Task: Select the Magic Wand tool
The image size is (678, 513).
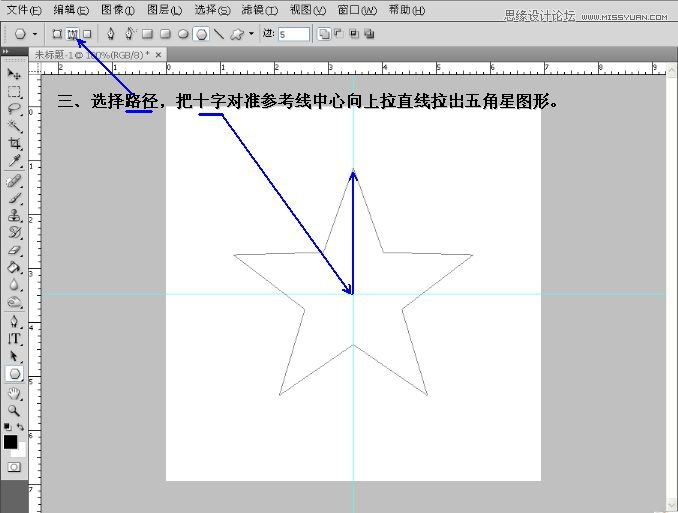Action: [x=14, y=126]
